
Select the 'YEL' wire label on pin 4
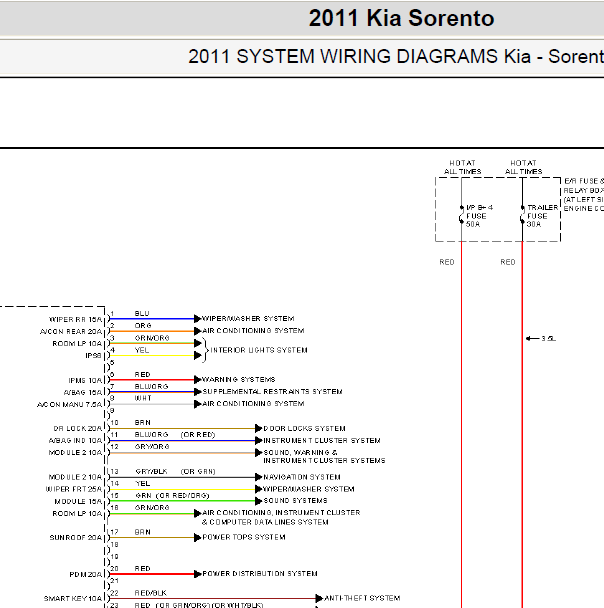[142, 350]
